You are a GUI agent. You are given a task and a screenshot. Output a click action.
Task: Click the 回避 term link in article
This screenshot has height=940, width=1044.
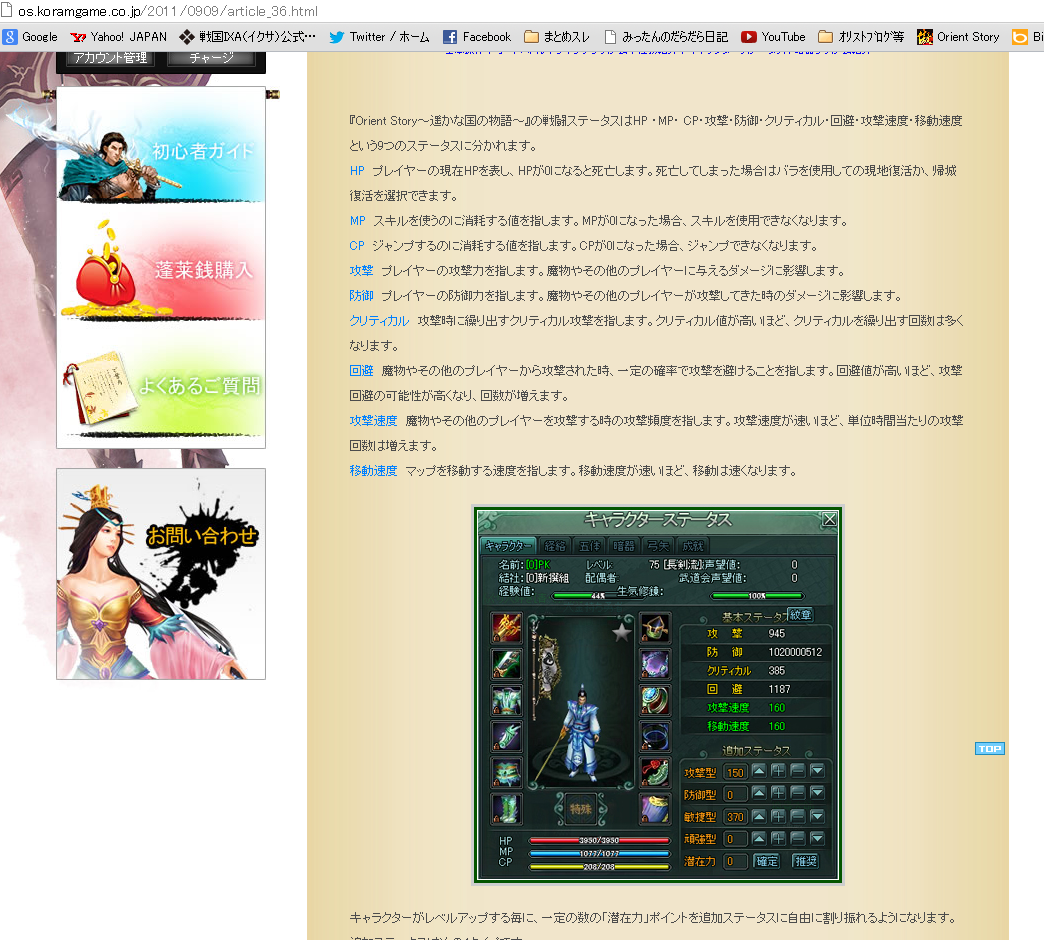coord(362,370)
